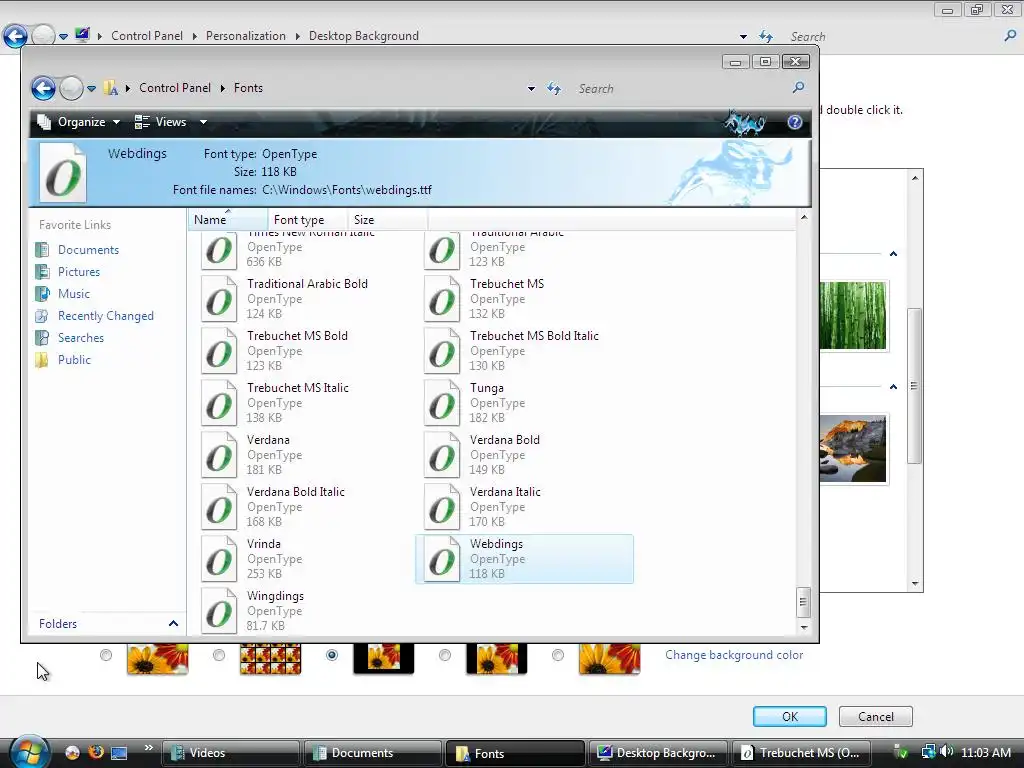The height and width of the screenshot is (768, 1024).
Task: Select the fifth picture position radio button
Action: click(x=558, y=655)
